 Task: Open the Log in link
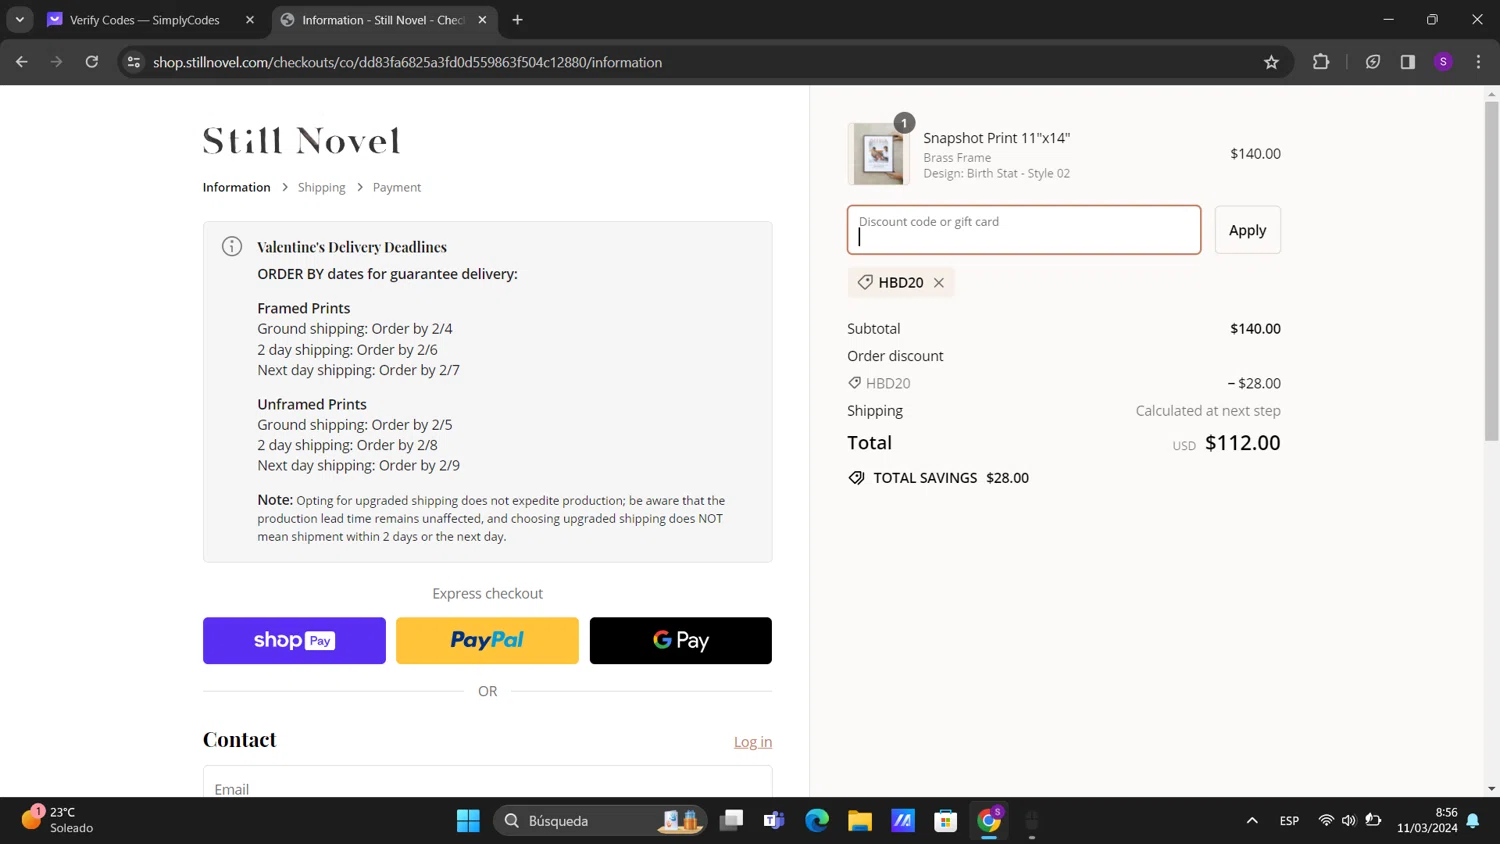753,742
